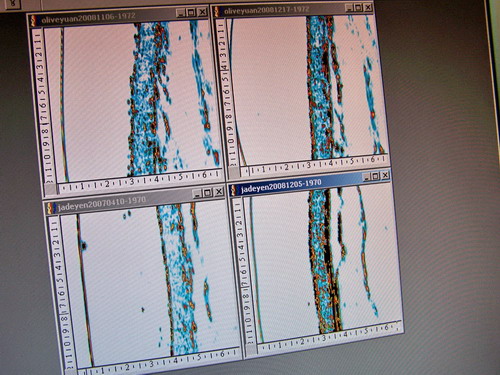This screenshot has height=375, width=500.
Task: Select the oliveyuan20081217-1972 window title bar
Action: click(x=293, y=9)
